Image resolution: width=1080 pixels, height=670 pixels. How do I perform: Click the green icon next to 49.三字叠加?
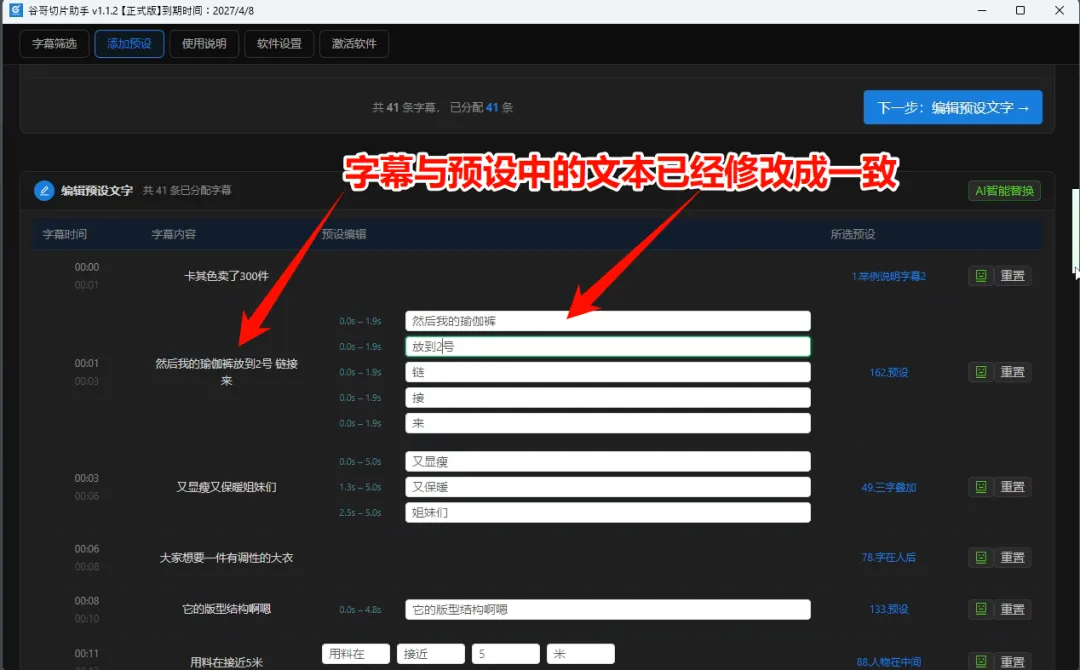981,487
